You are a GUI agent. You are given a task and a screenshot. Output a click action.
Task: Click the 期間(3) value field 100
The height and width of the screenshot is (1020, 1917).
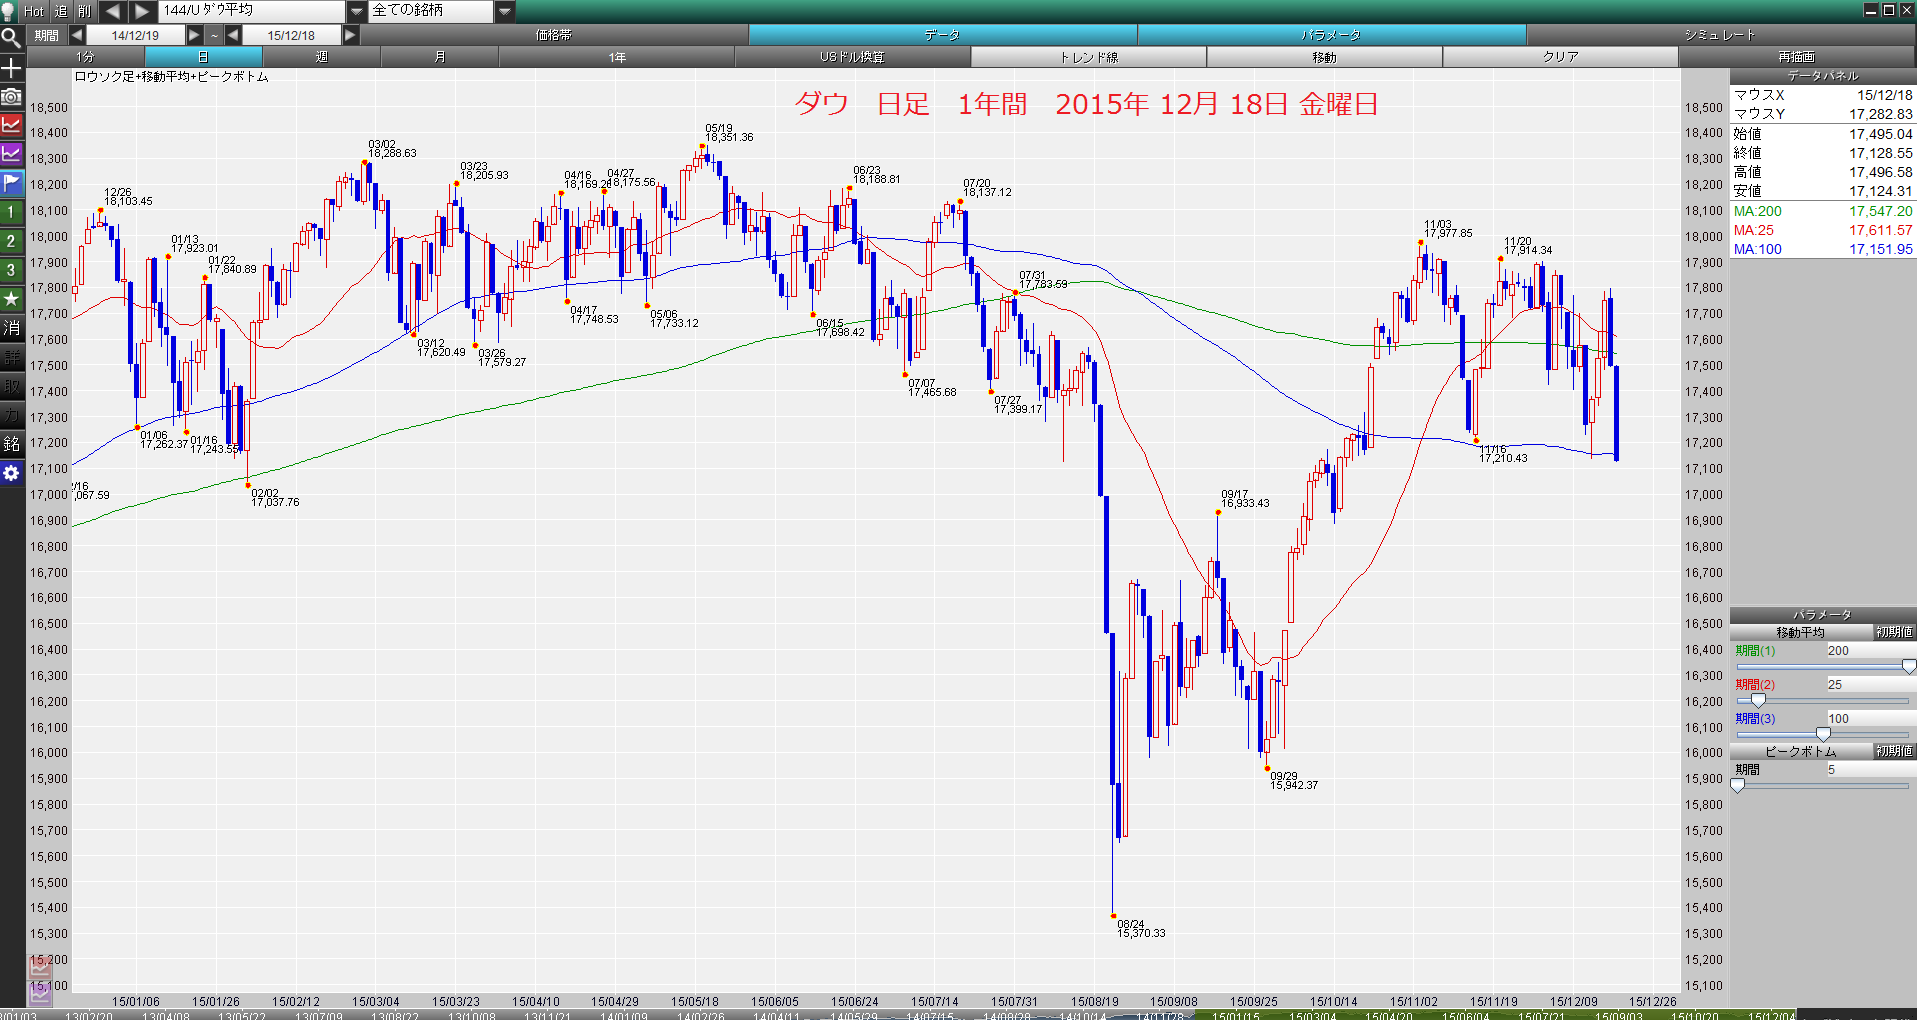pyautogui.click(x=1870, y=718)
